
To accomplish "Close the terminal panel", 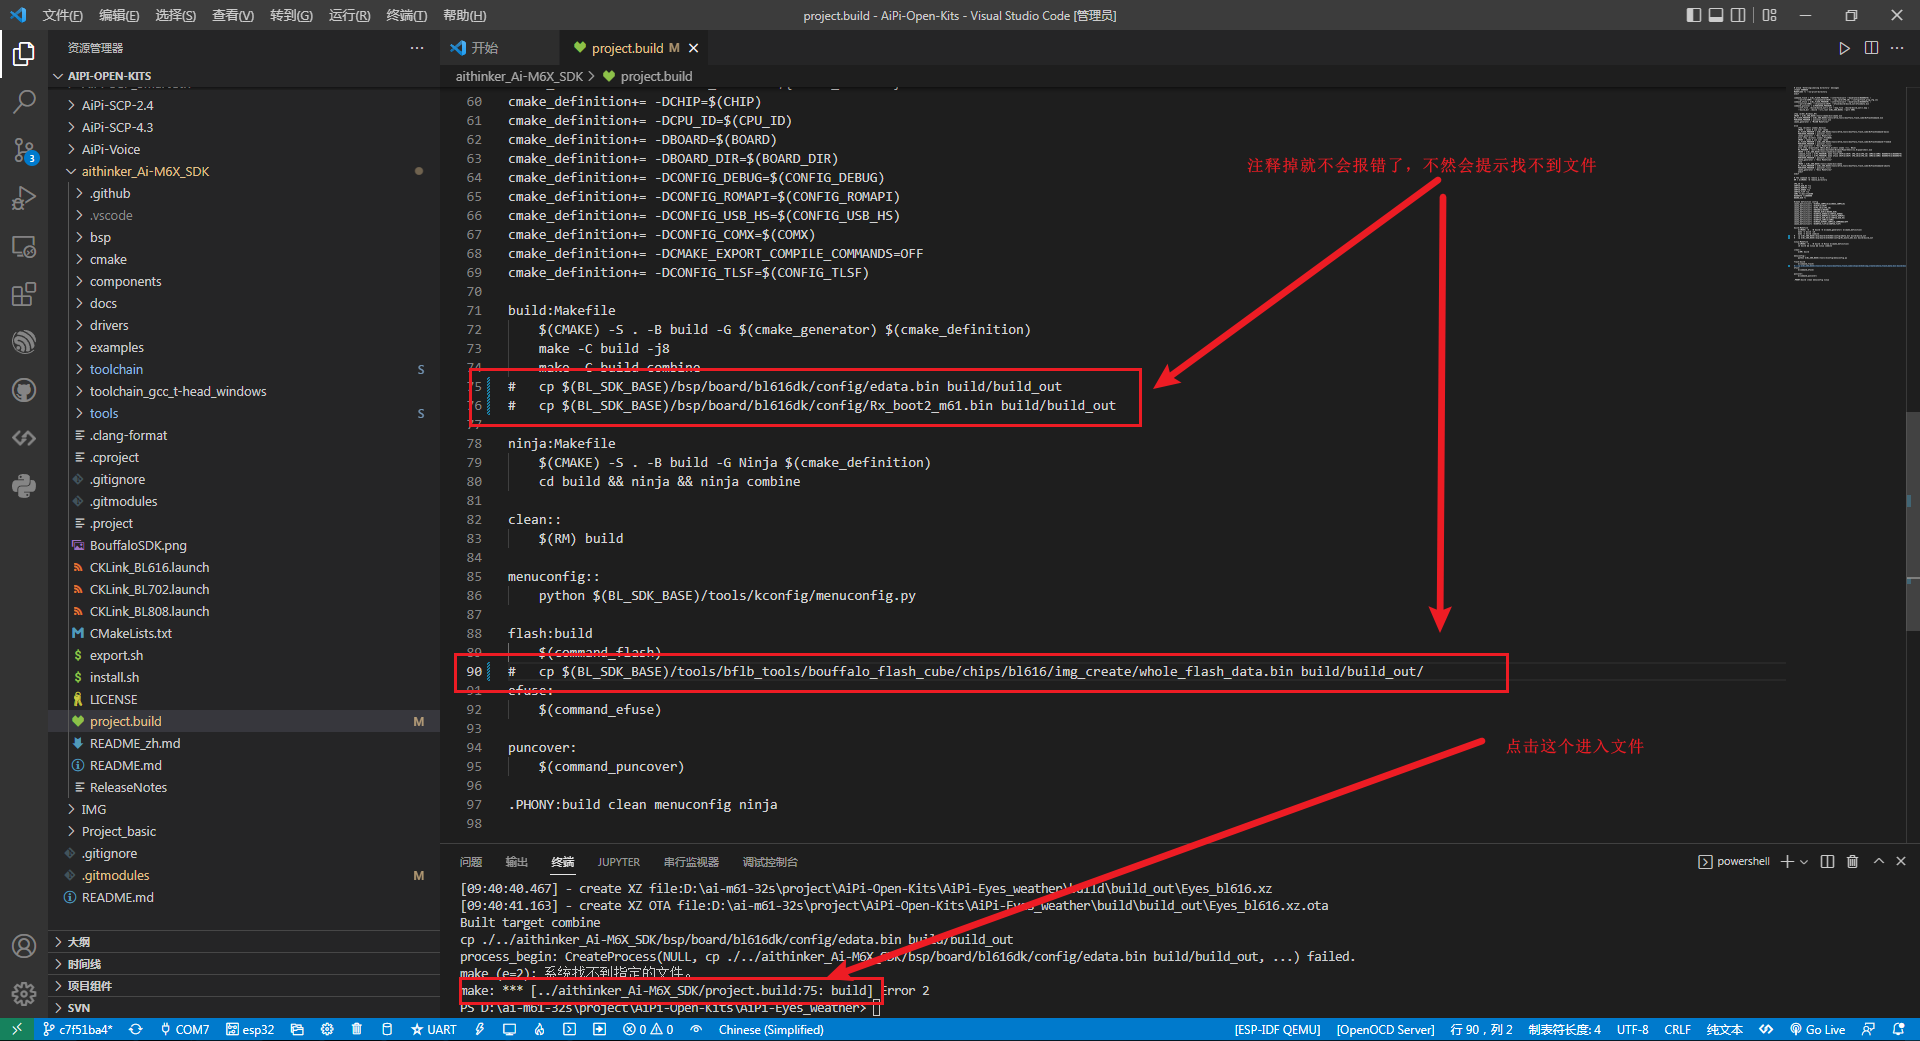I will (1901, 861).
